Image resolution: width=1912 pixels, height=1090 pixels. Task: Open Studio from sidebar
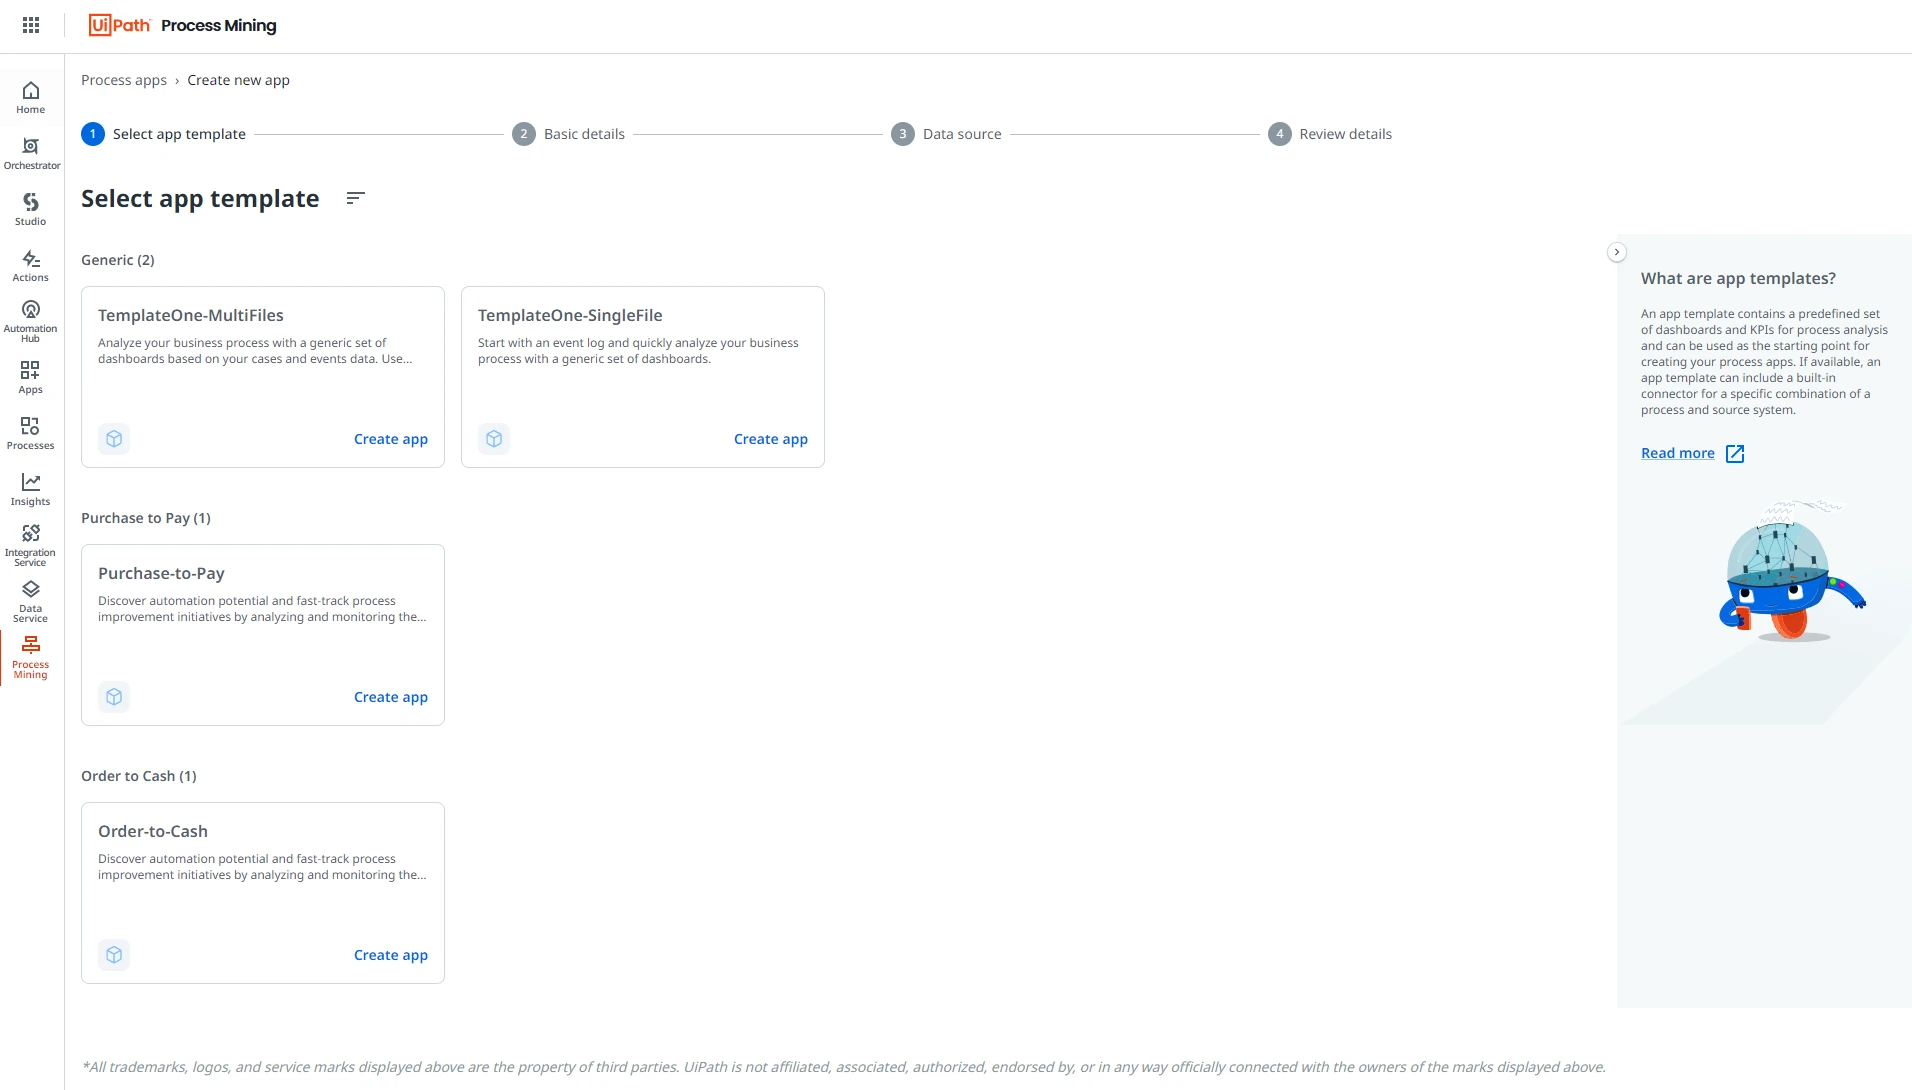pos(31,210)
